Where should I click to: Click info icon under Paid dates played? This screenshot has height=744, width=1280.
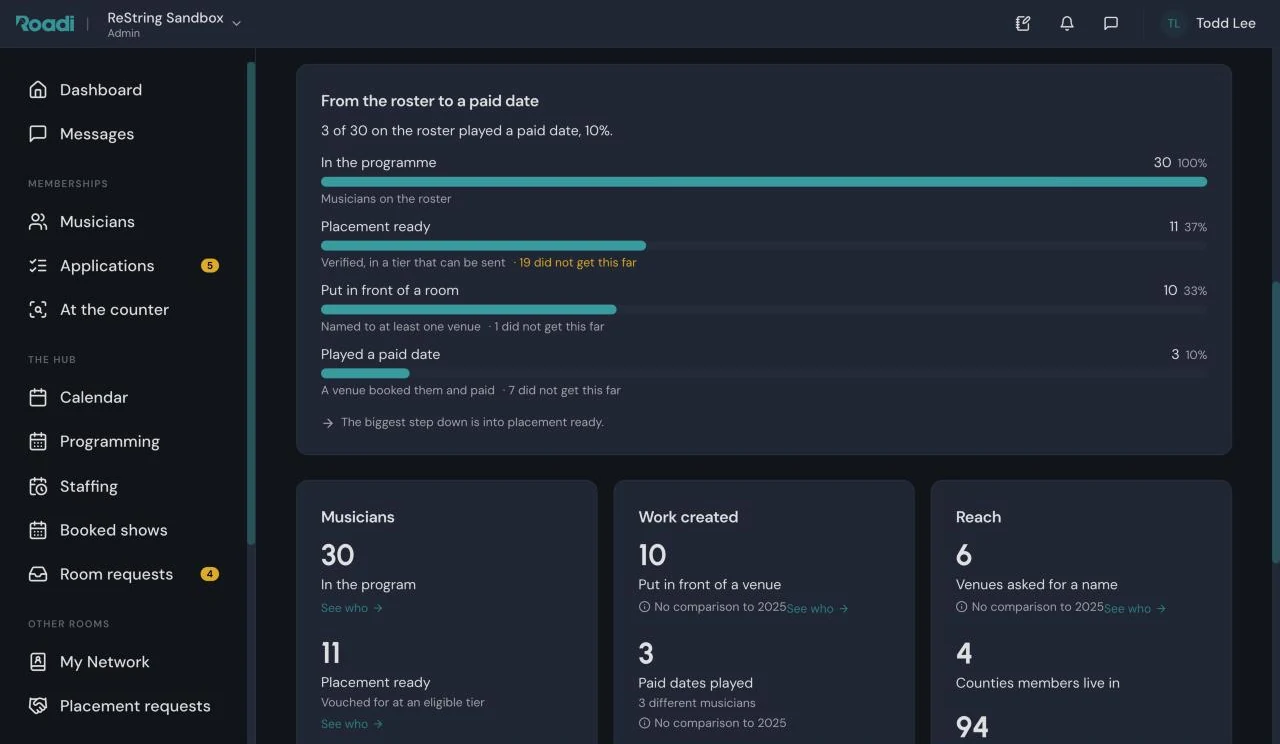point(645,723)
